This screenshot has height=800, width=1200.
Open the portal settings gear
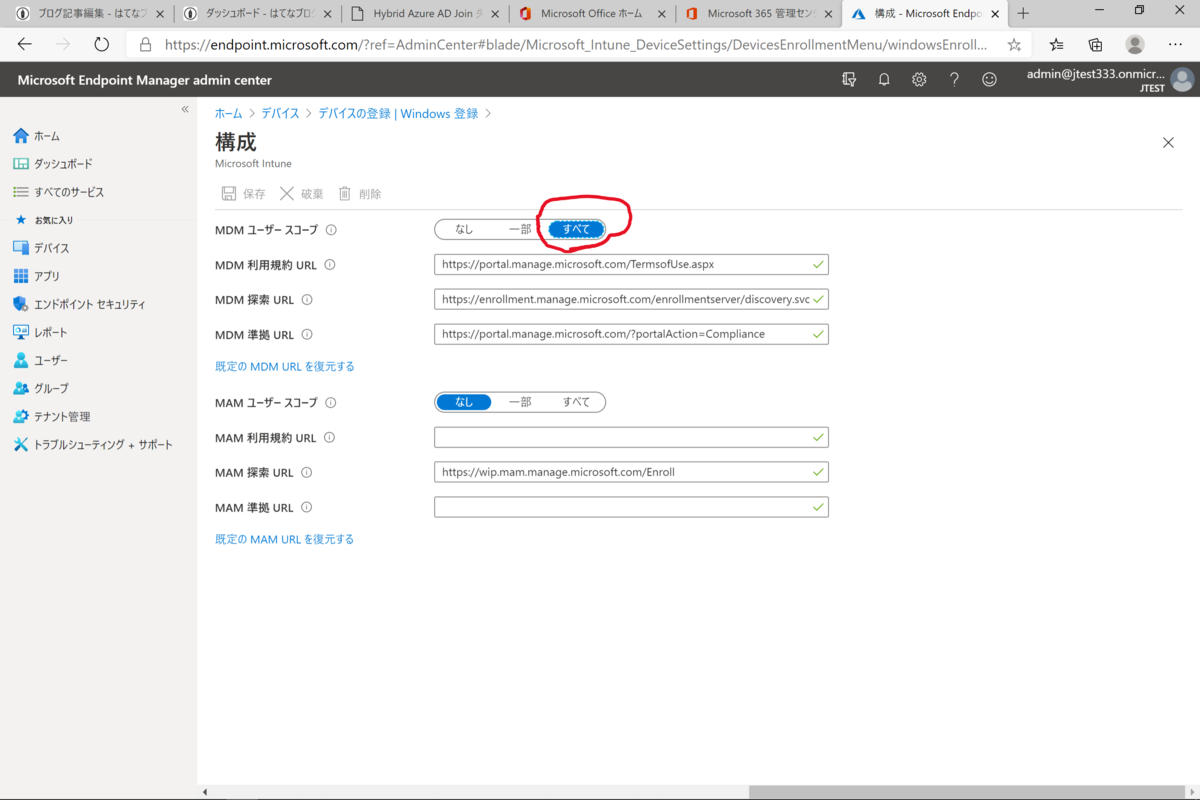point(919,80)
